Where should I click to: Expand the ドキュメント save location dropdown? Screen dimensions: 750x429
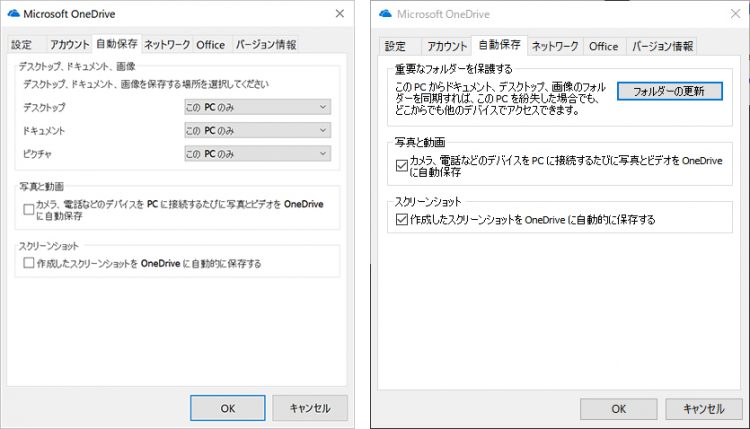tap(257, 130)
